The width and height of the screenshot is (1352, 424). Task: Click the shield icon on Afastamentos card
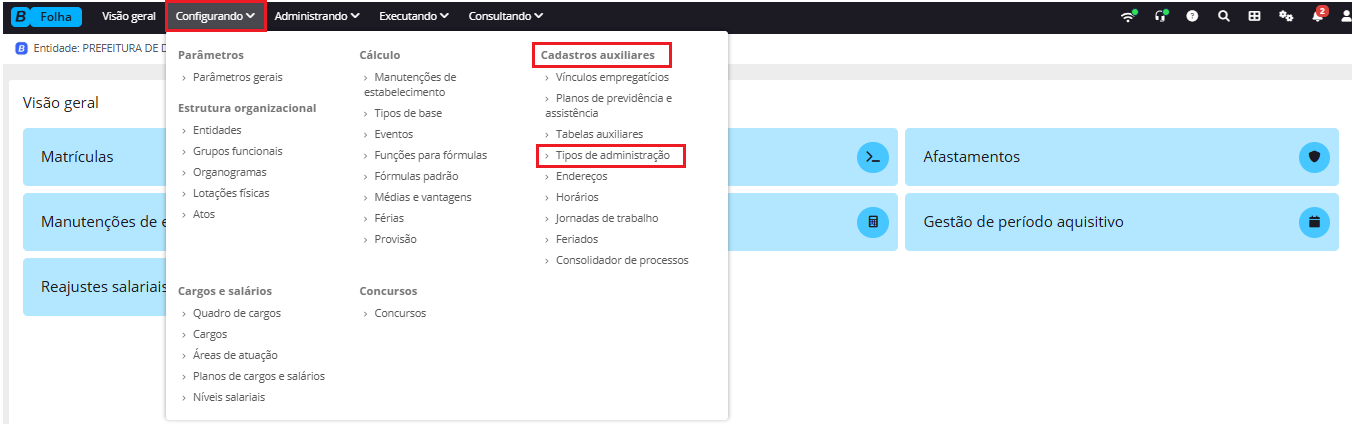1315,157
